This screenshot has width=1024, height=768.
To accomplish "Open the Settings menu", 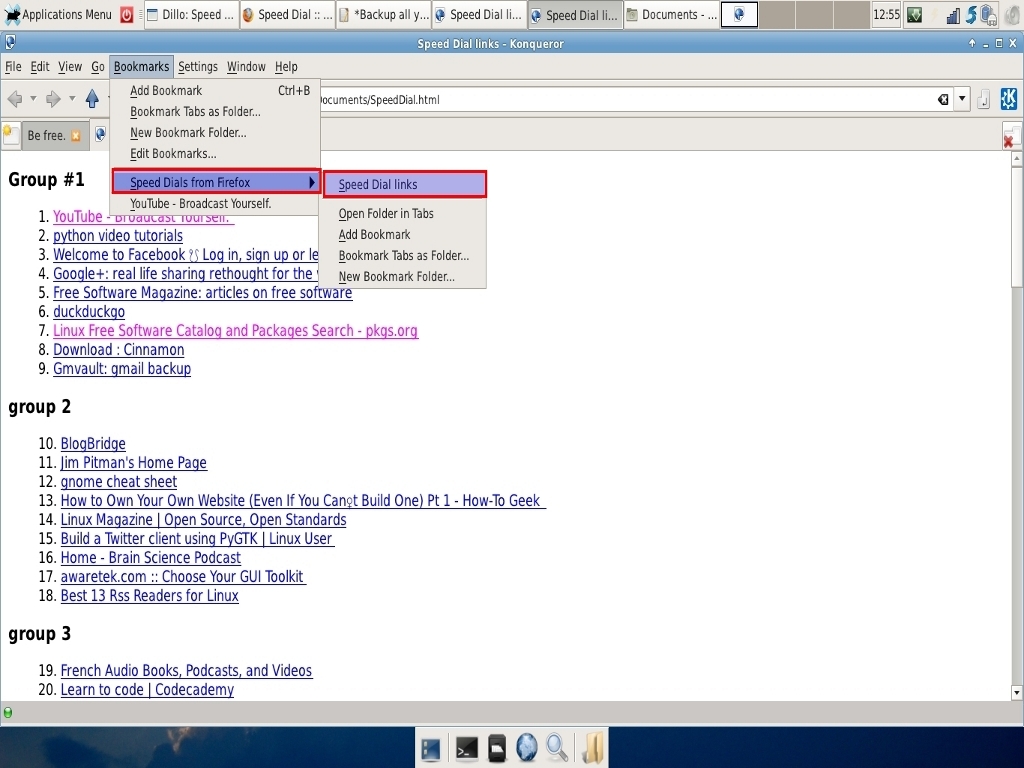I will pyautogui.click(x=198, y=67).
